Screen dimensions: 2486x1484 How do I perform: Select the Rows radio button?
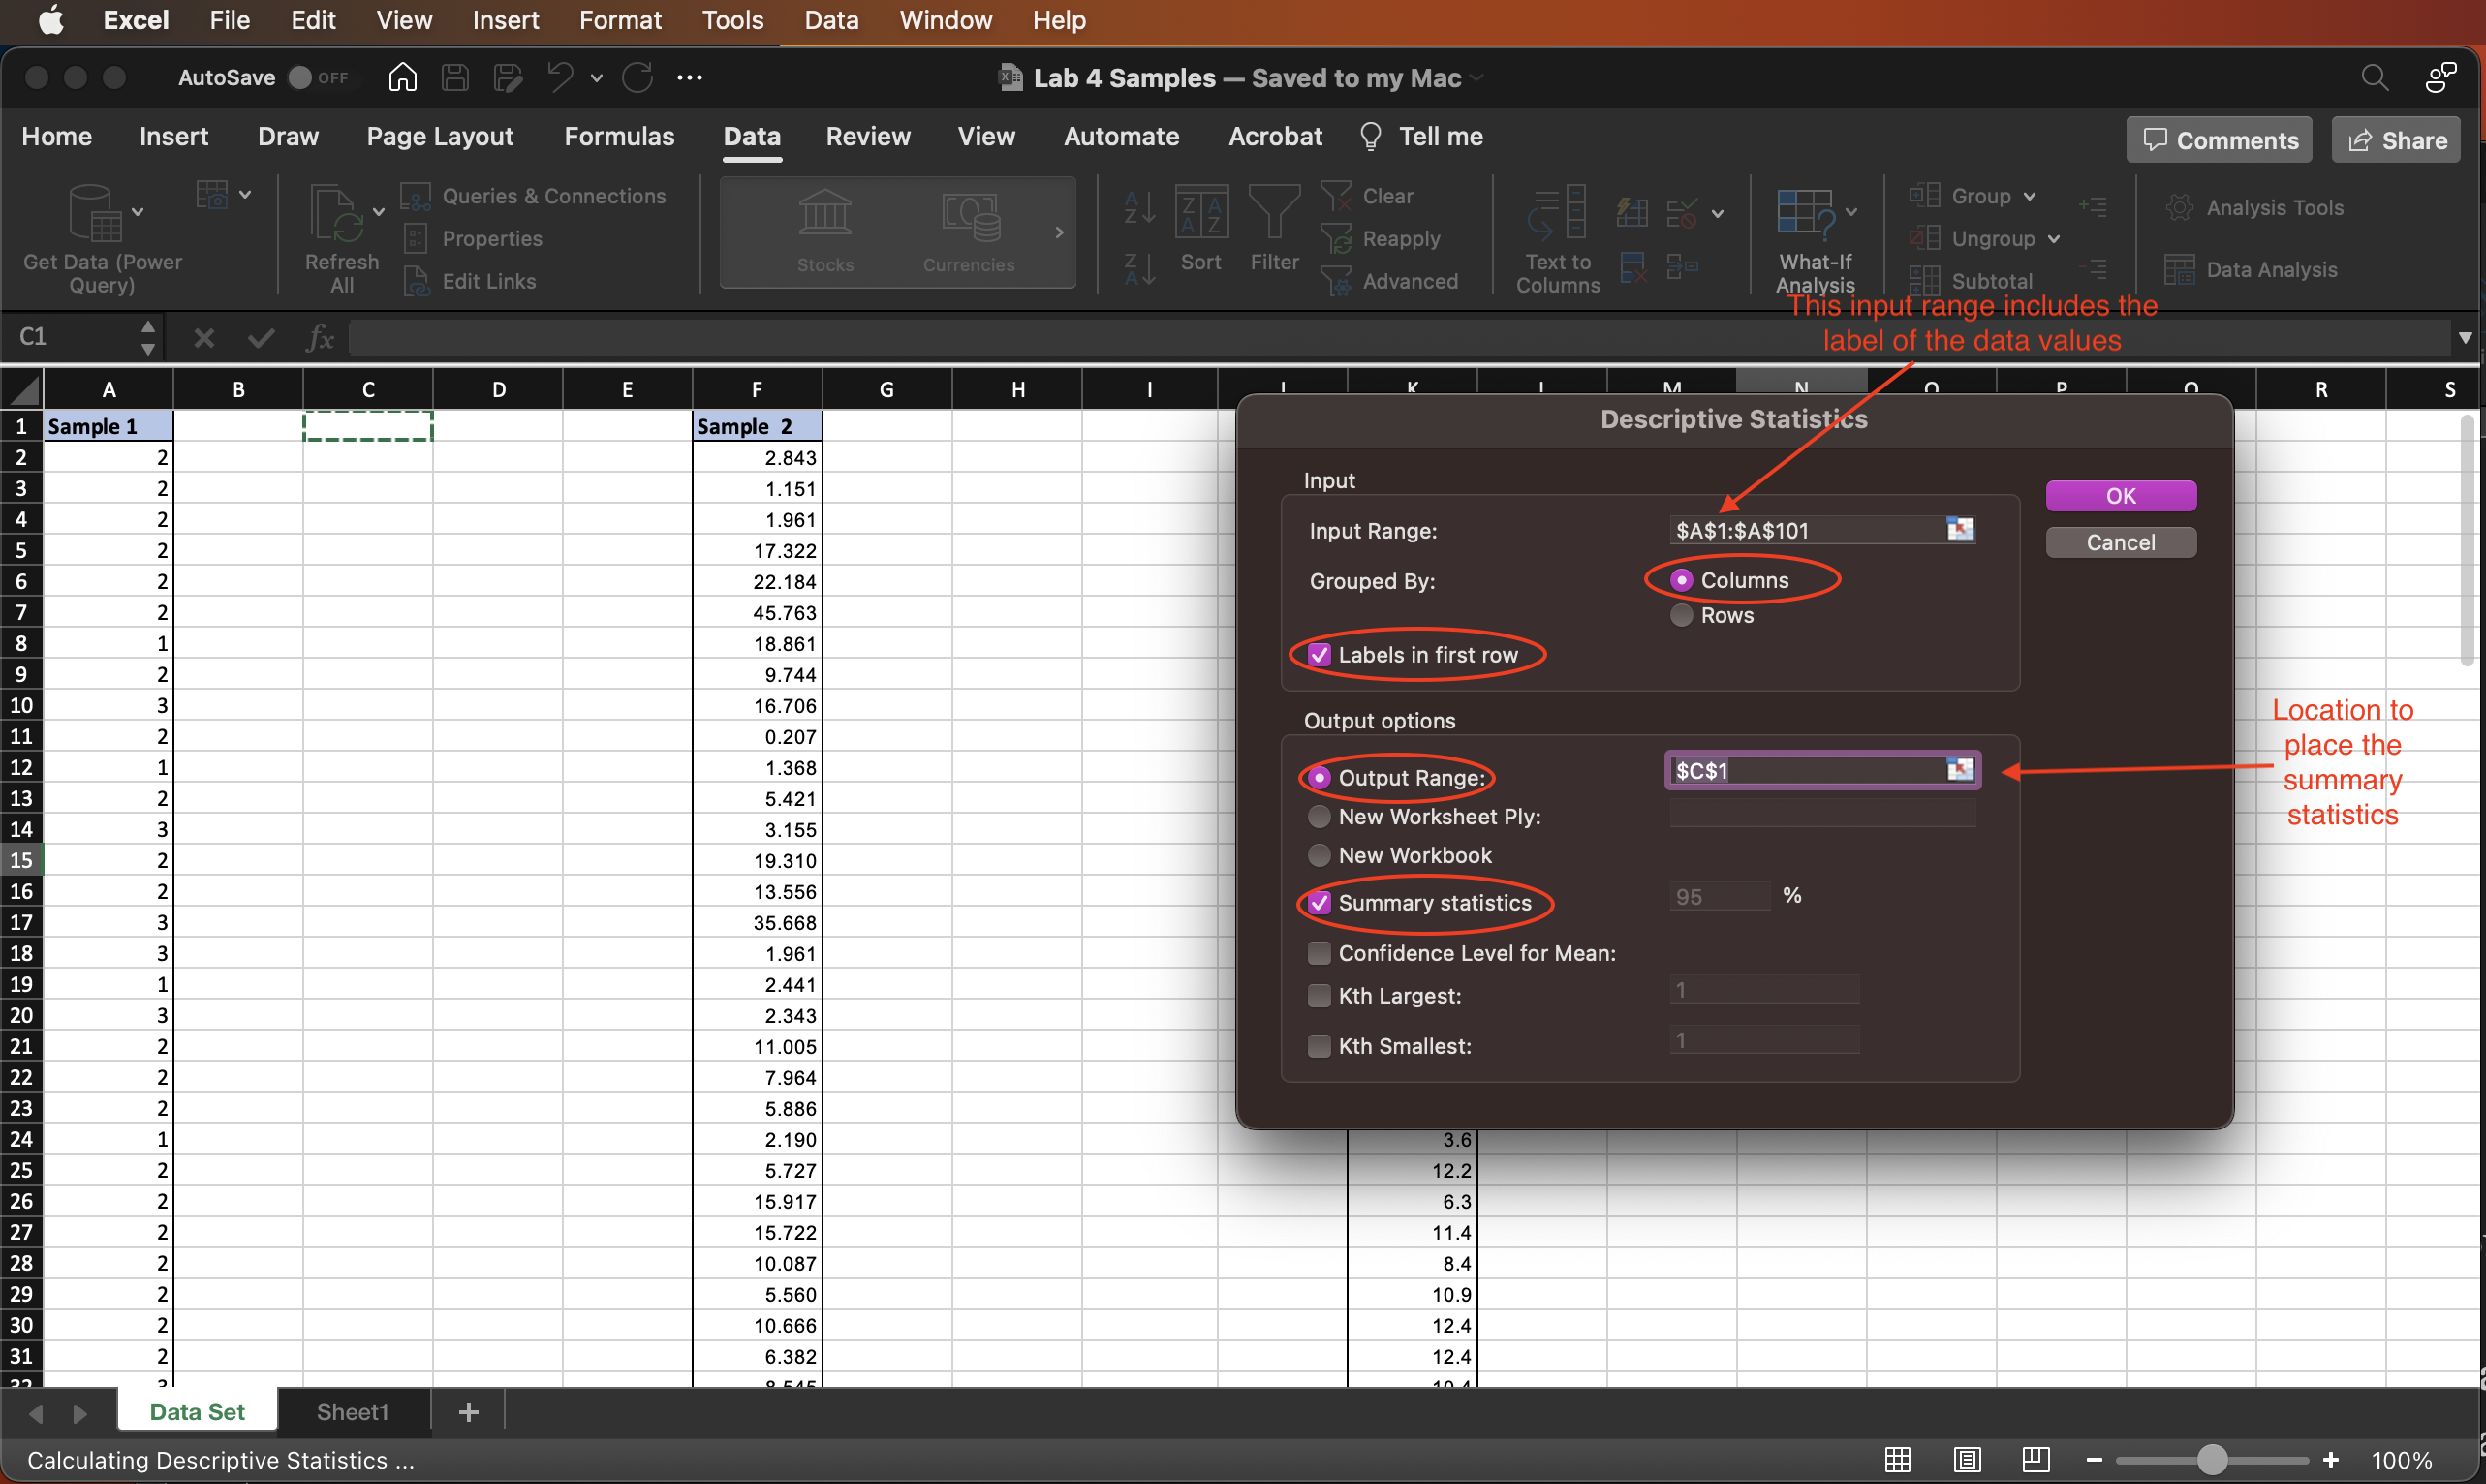(x=1682, y=615)
